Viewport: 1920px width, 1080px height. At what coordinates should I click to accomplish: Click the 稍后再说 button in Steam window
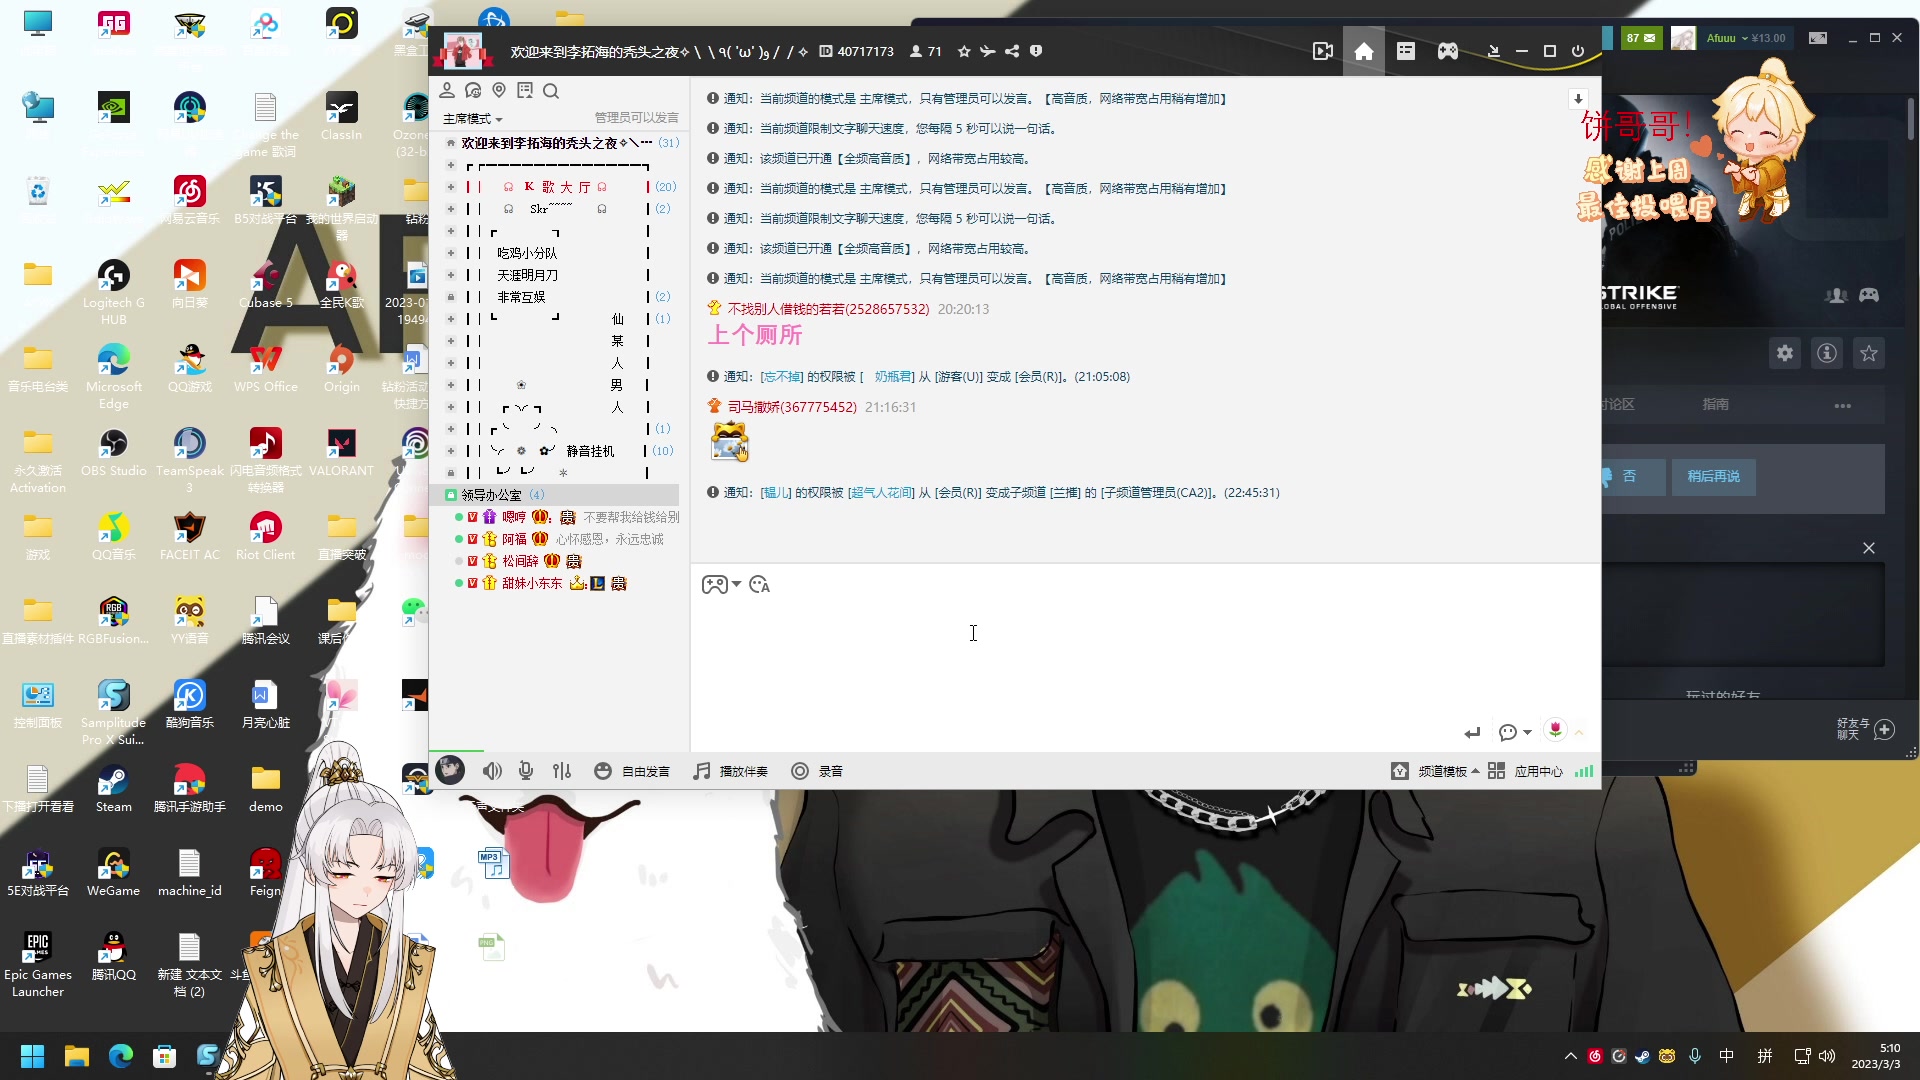point(1714,476)
